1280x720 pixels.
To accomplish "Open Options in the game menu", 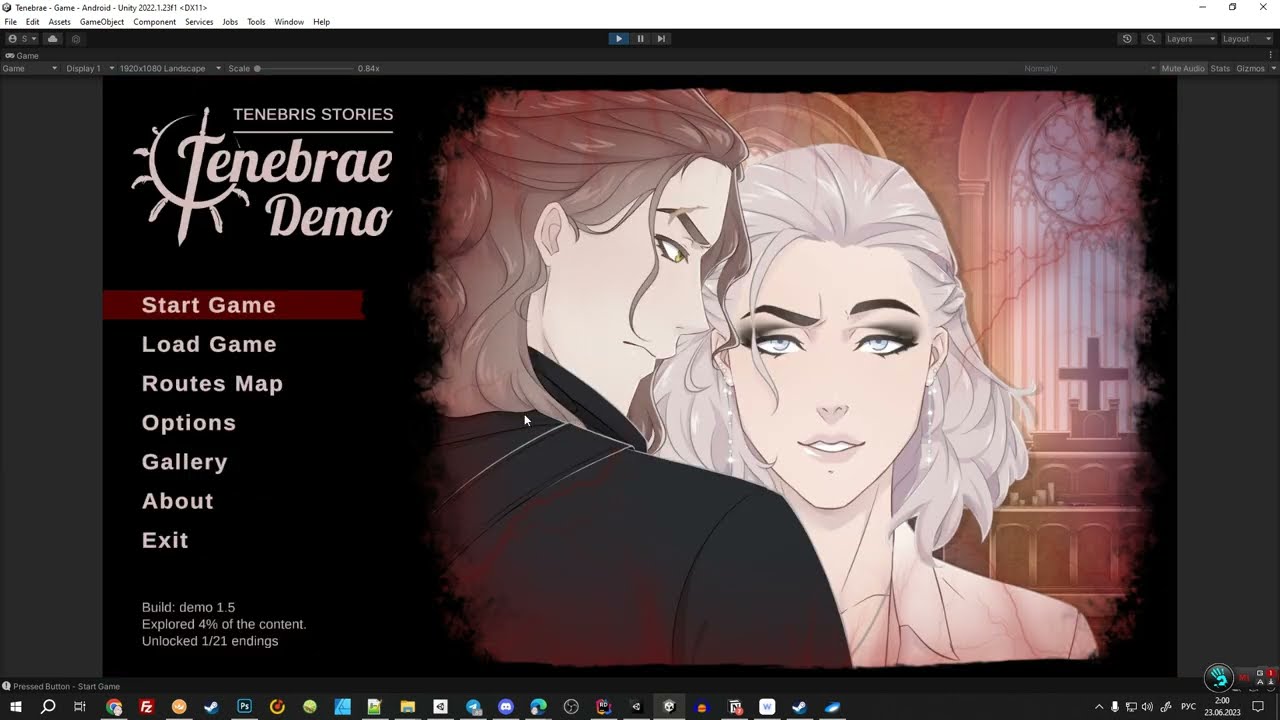I will click(x=189, y=422).
